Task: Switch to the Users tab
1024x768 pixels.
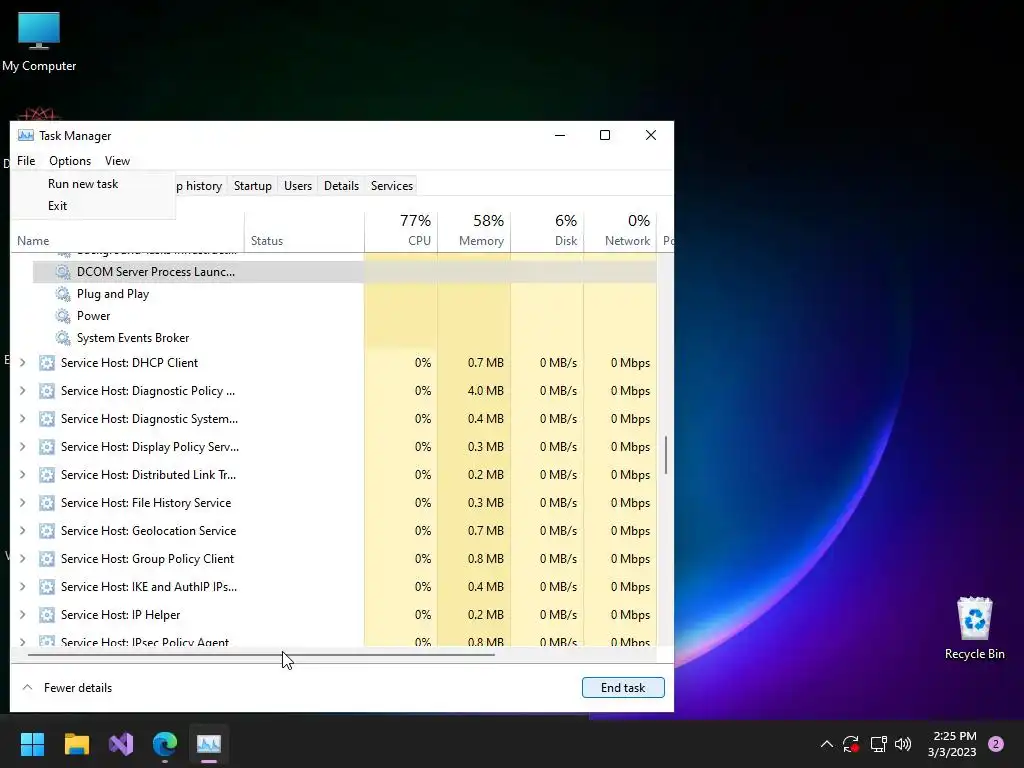Action: [x=298, y=185]
